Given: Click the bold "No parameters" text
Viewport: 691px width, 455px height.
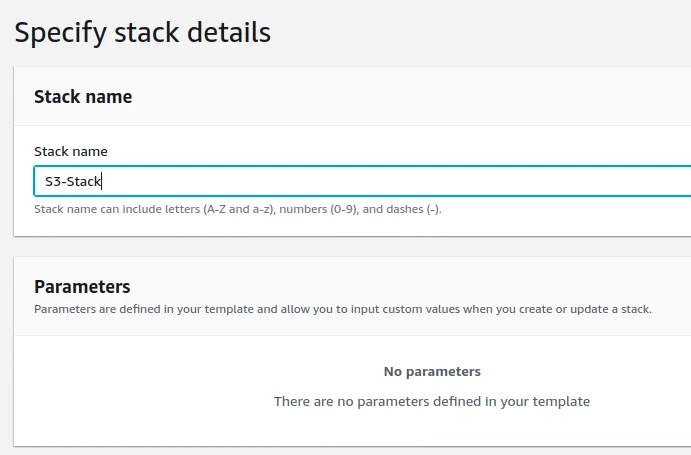Looking at the screenshot, I should (432, 371).
